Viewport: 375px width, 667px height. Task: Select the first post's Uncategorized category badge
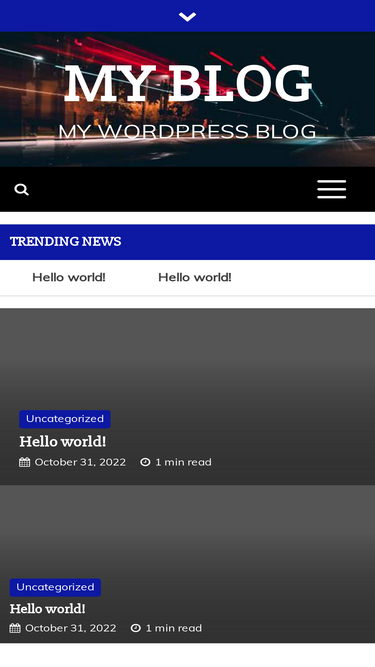click(x=65, y=419)
